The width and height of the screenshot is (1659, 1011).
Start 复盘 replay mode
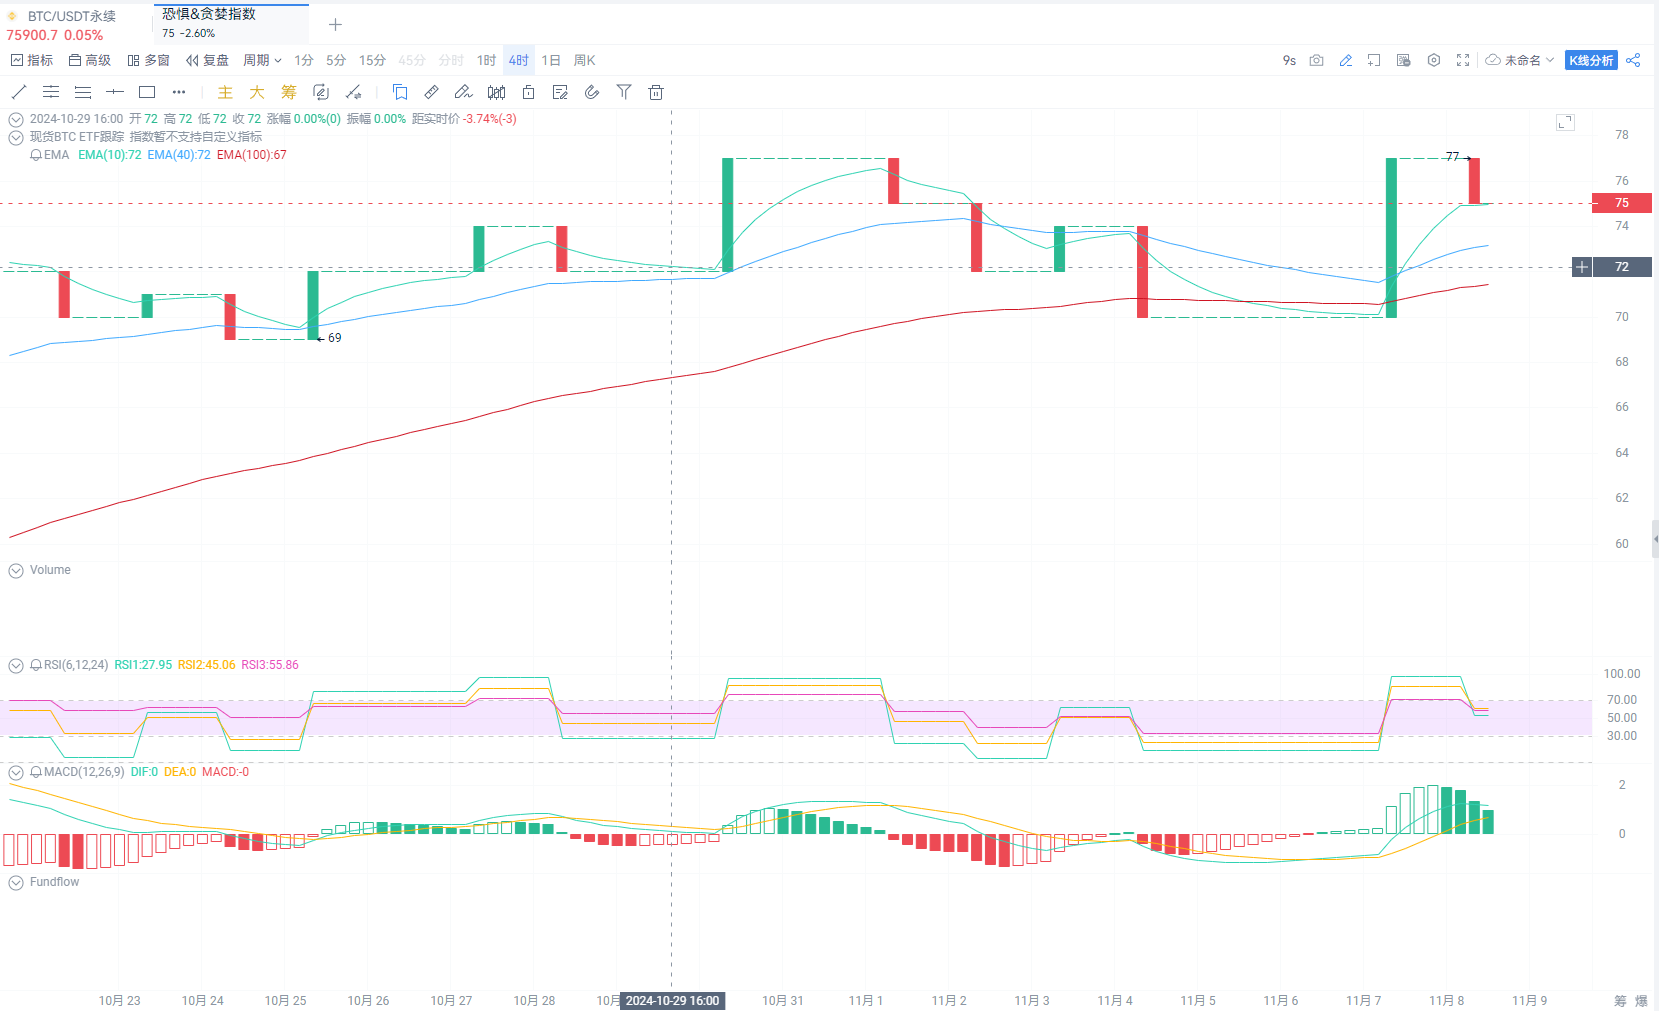pyautogui.click(x=207, y=60)
